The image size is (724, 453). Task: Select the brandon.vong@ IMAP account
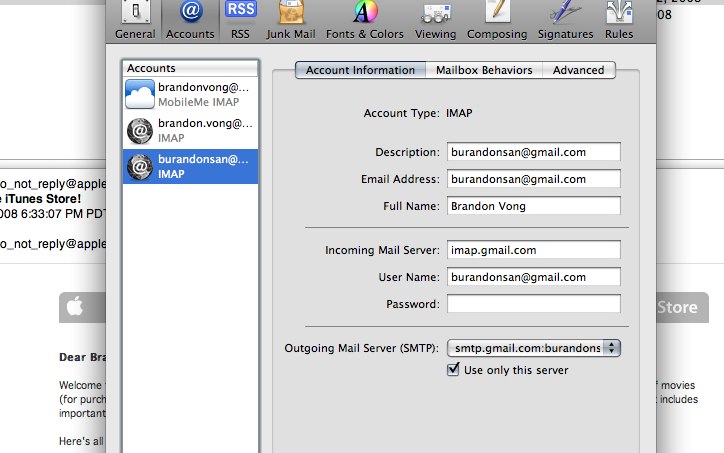point(190,130)
